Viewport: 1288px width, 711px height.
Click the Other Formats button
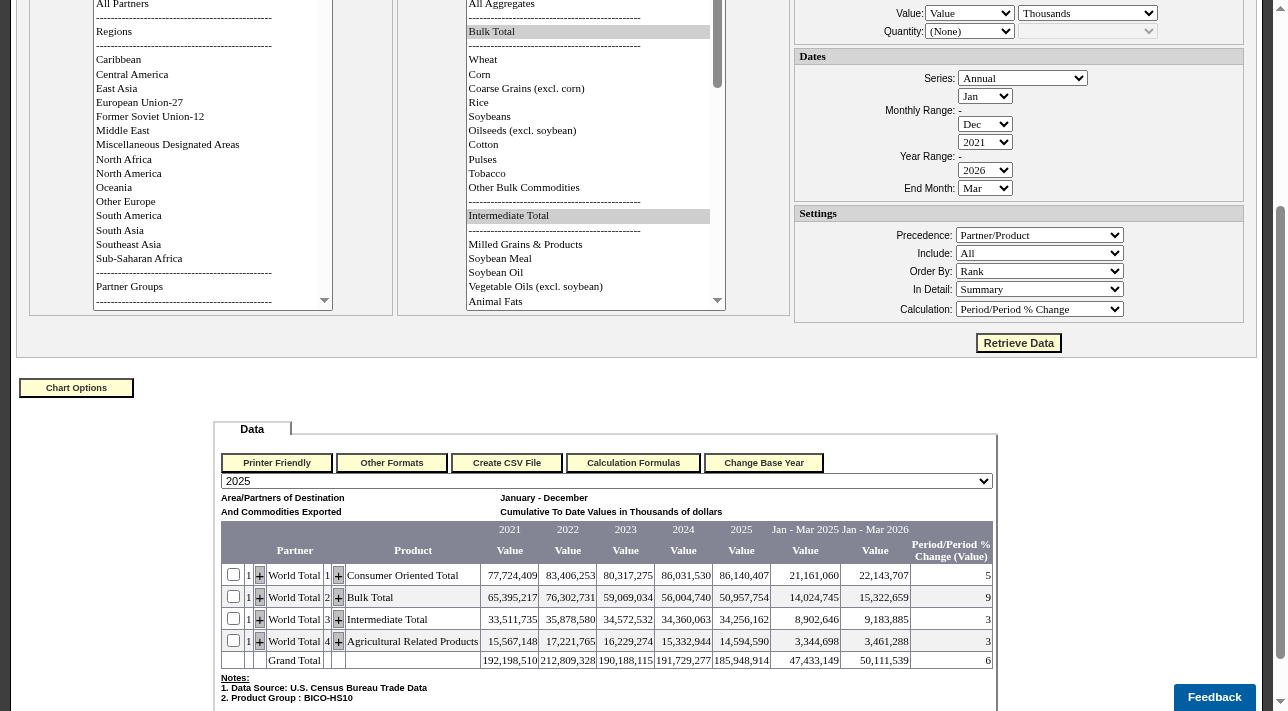point(392,463)
